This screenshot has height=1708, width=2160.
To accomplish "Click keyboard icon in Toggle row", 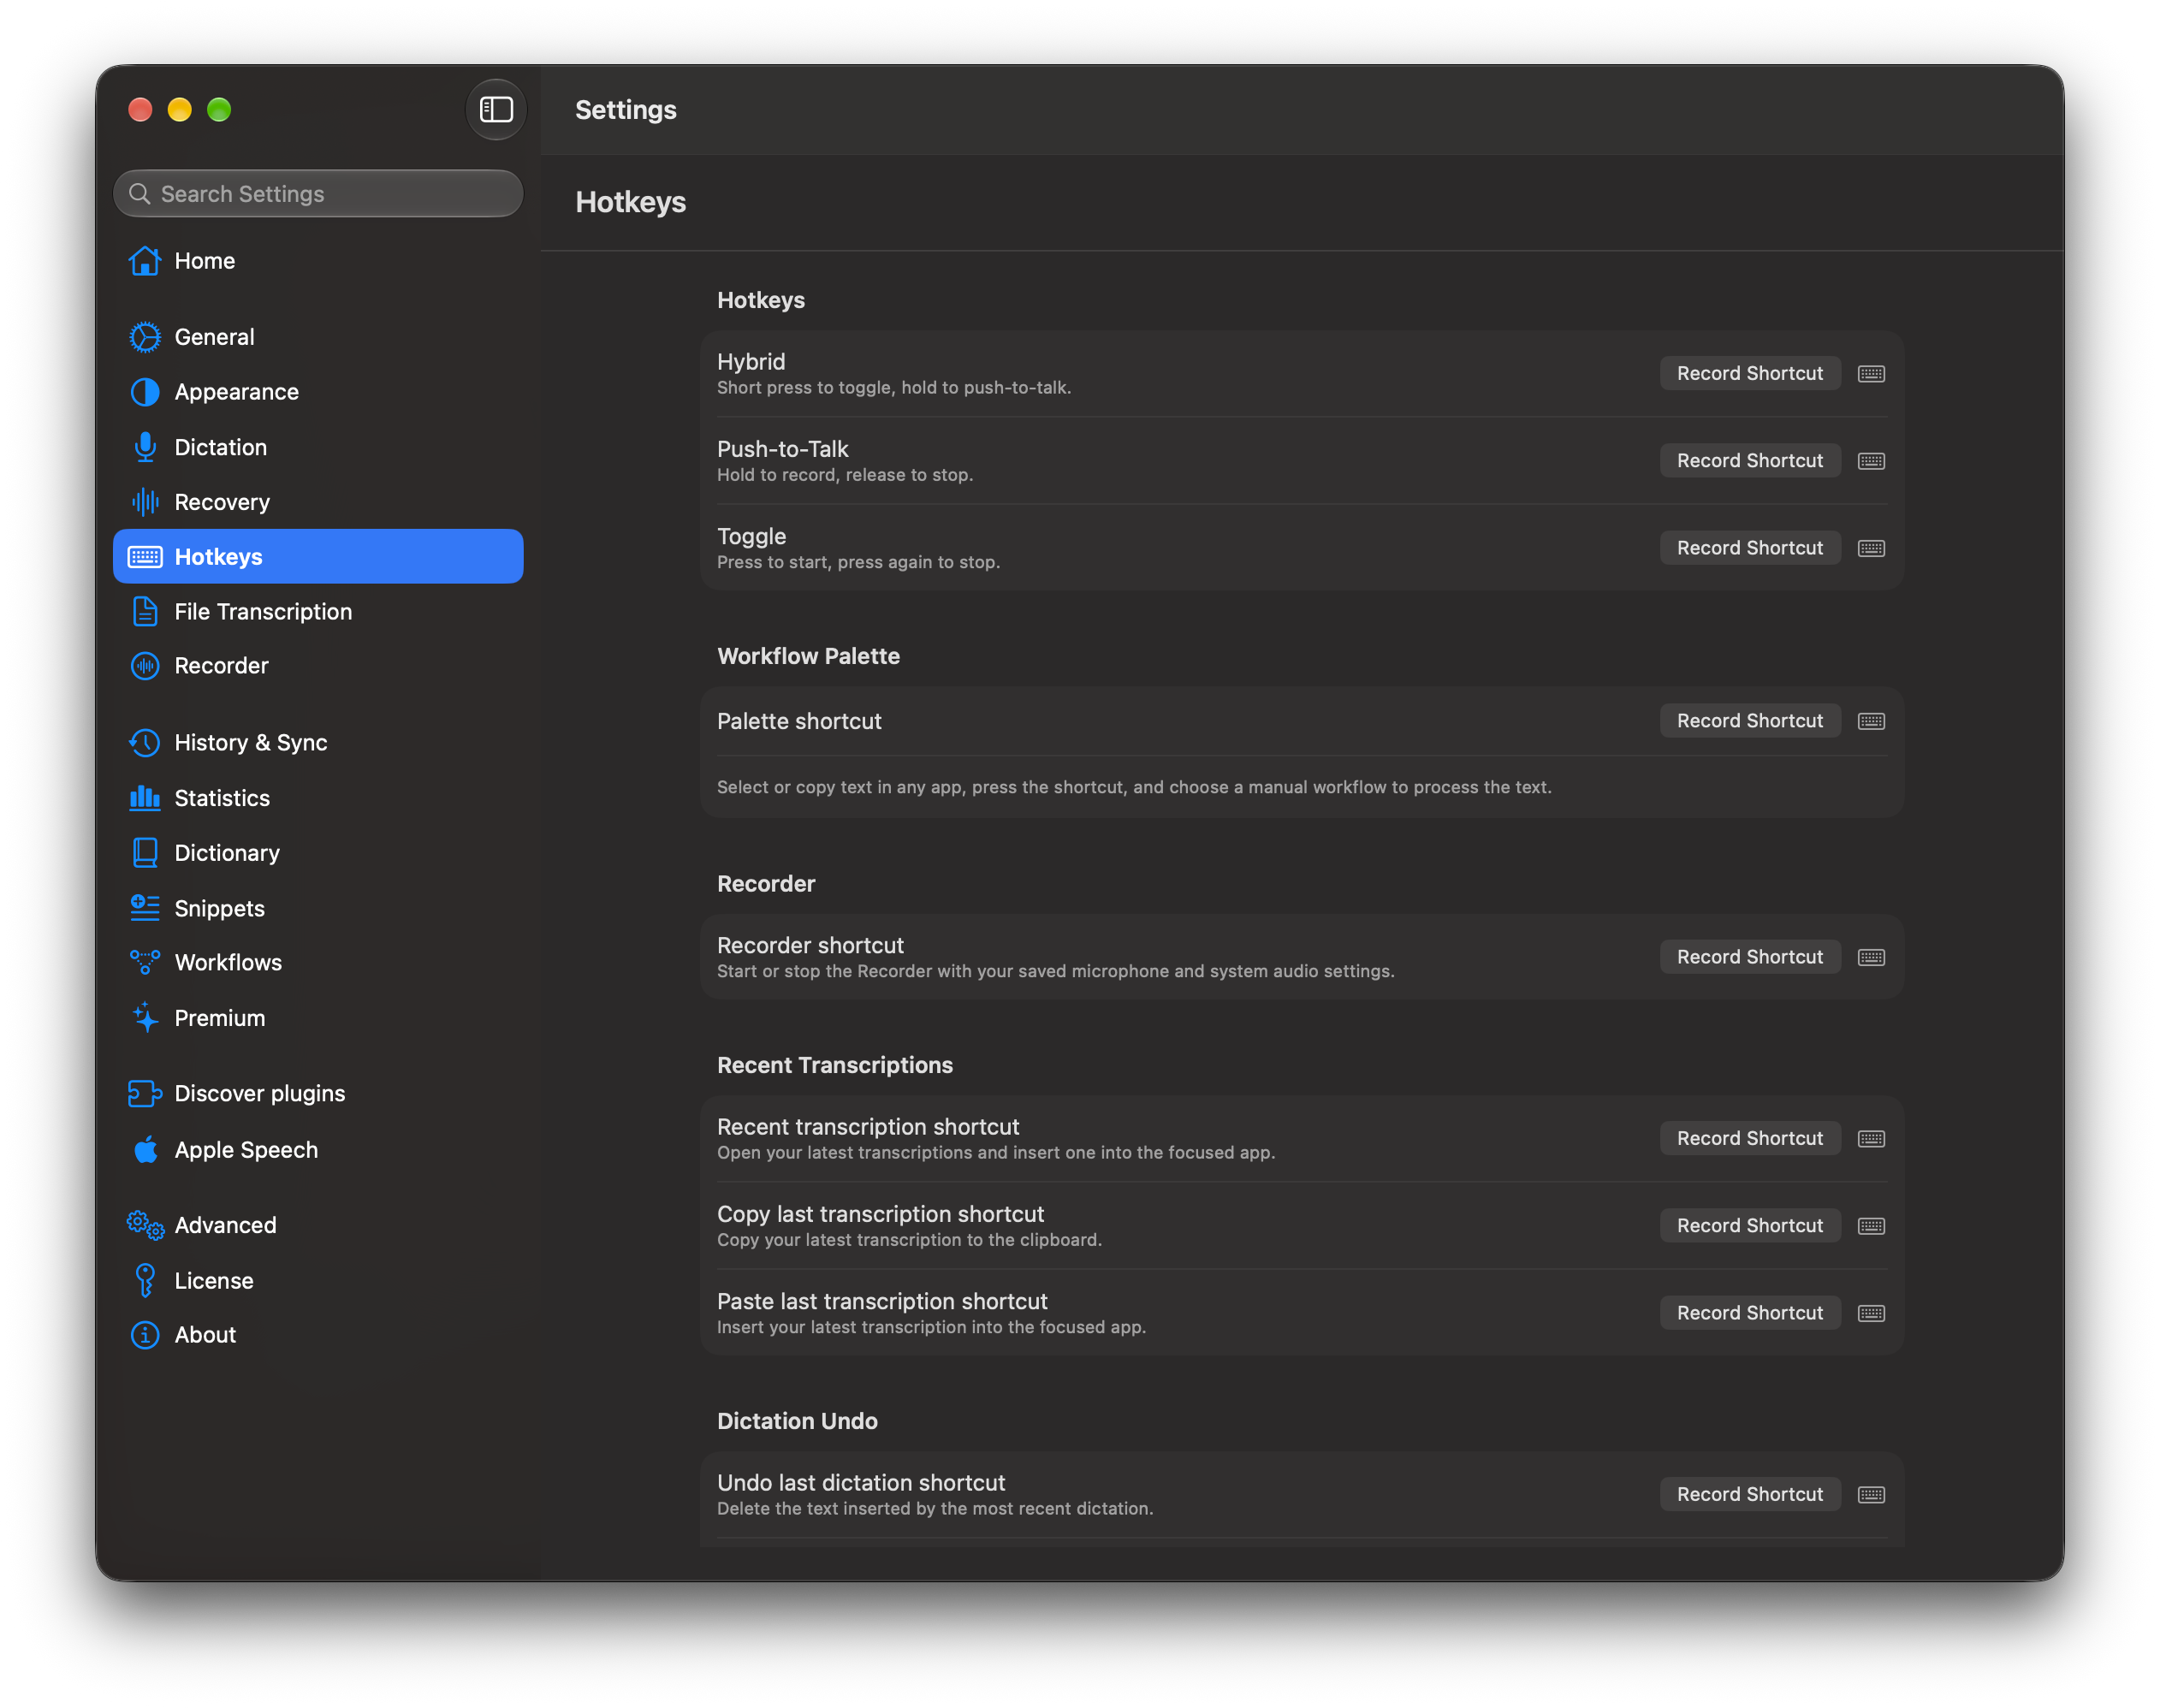I will point(1871,548).
